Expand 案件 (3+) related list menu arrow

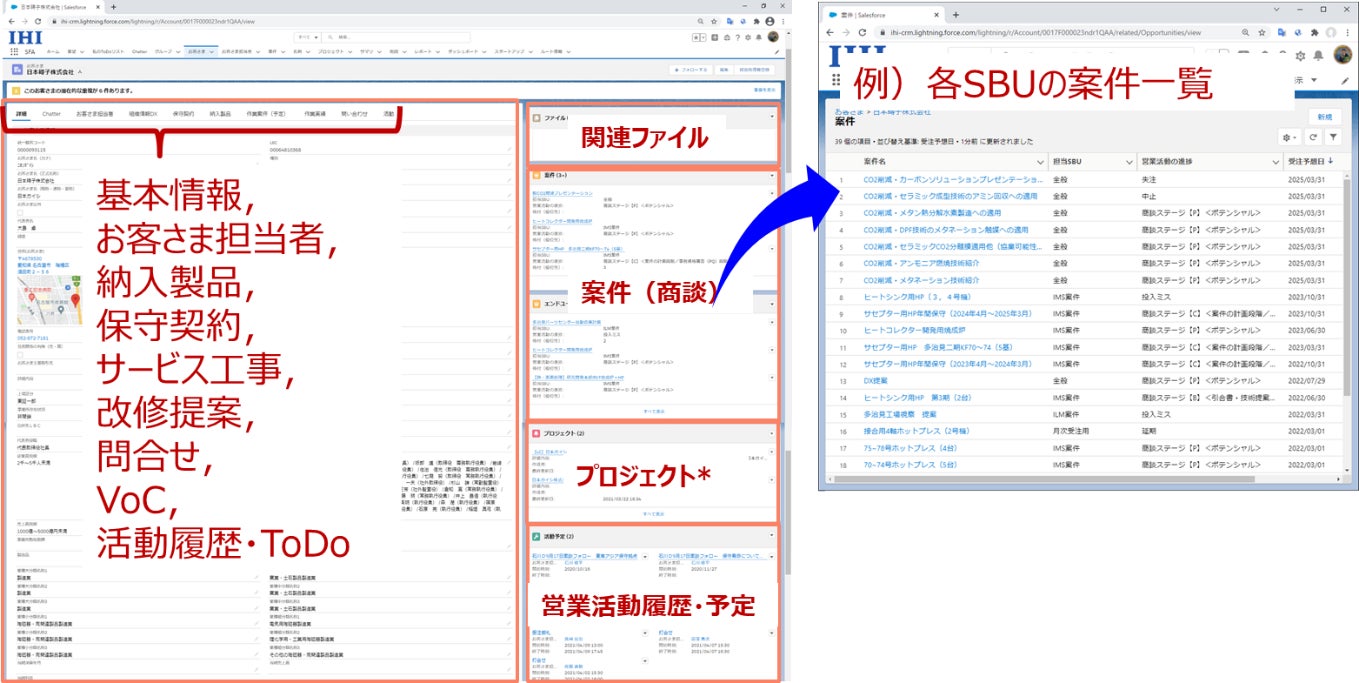(773, 175)
